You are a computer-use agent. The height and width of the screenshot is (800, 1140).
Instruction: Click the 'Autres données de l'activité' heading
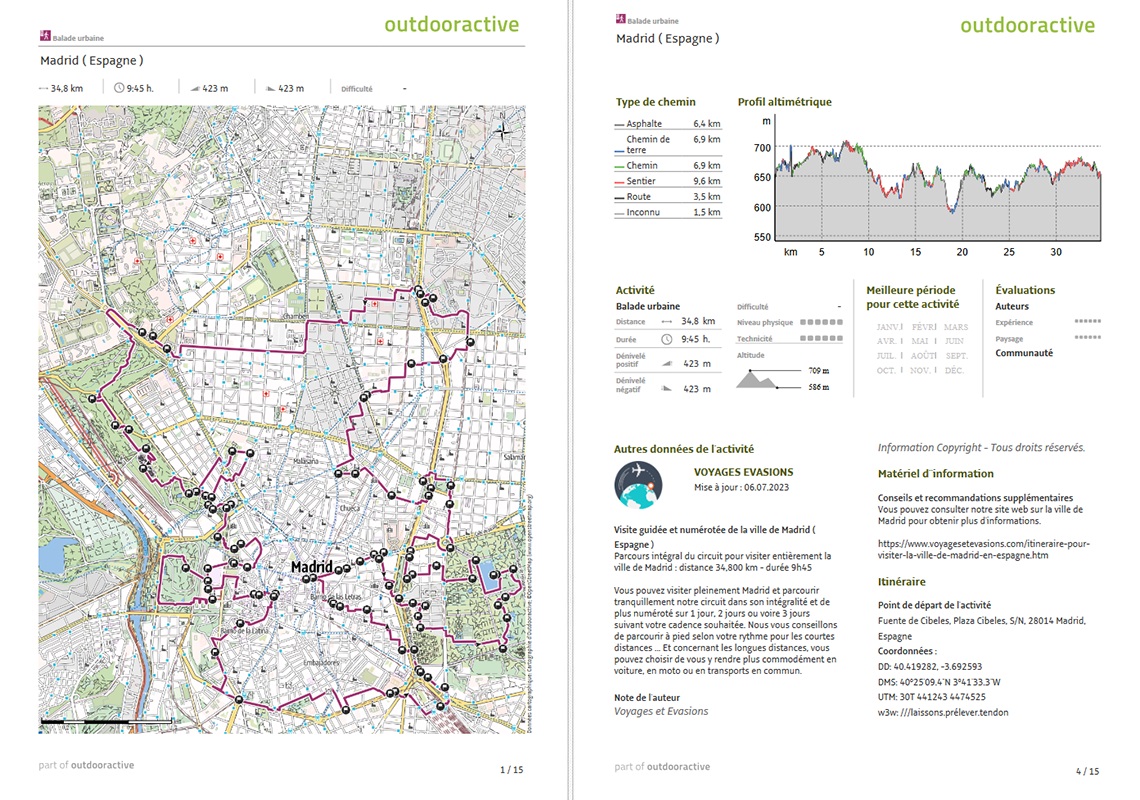[x=684, y=449]
